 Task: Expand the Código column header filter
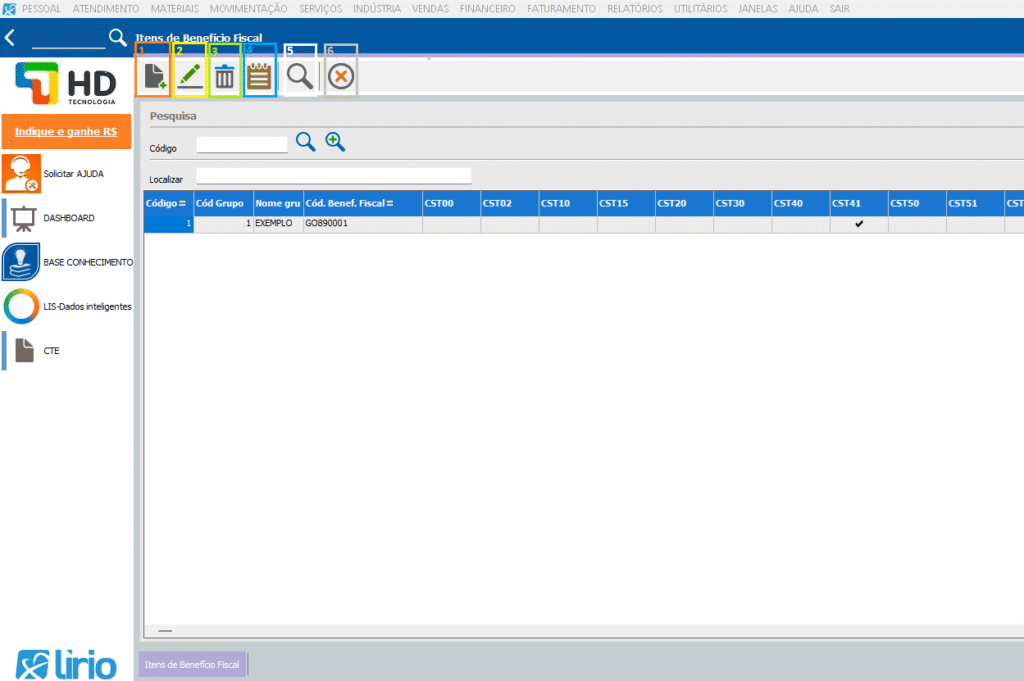click(x=182, y=203)
